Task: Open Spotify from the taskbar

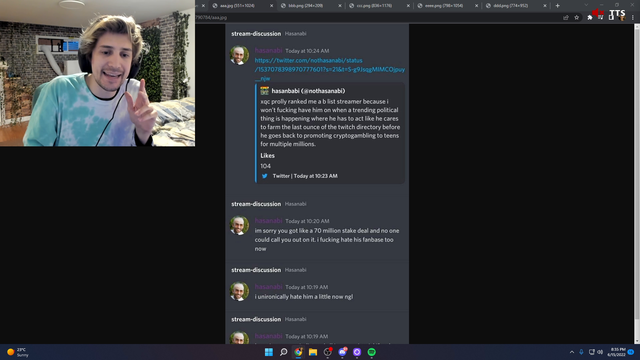Action: [371, 352]
